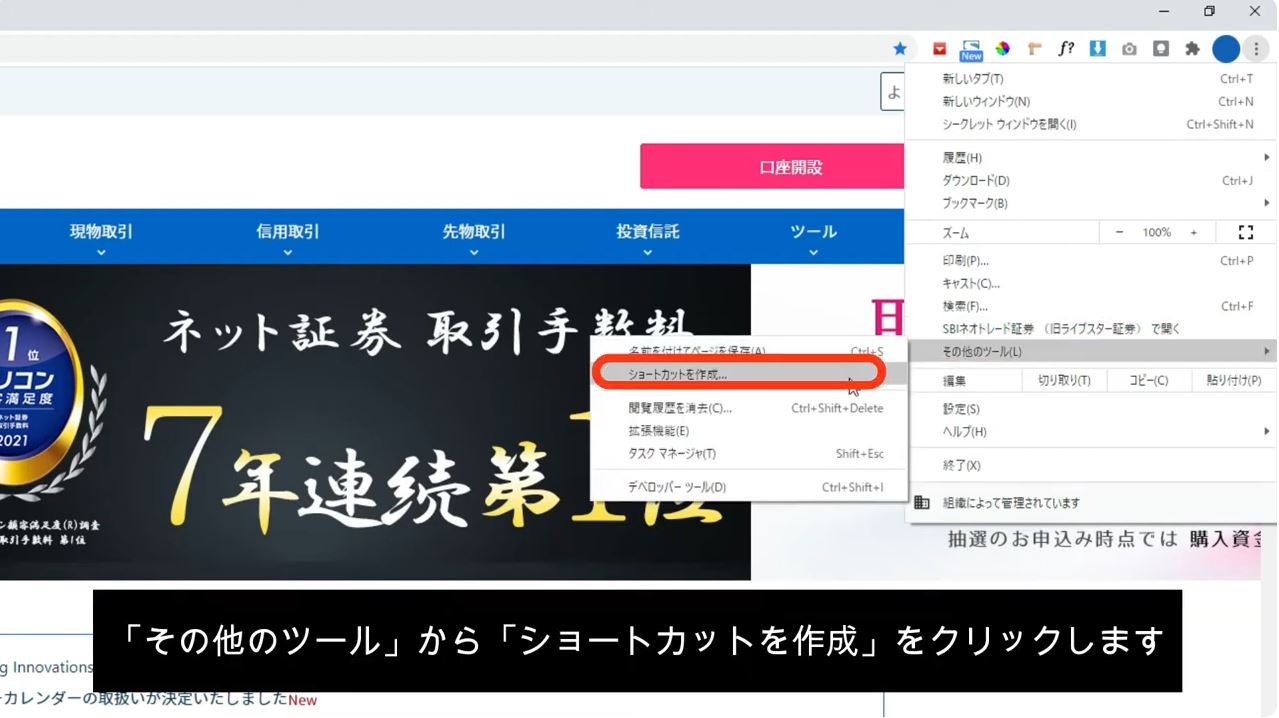Click the blue profile avatar circle

pos(1226,48)
